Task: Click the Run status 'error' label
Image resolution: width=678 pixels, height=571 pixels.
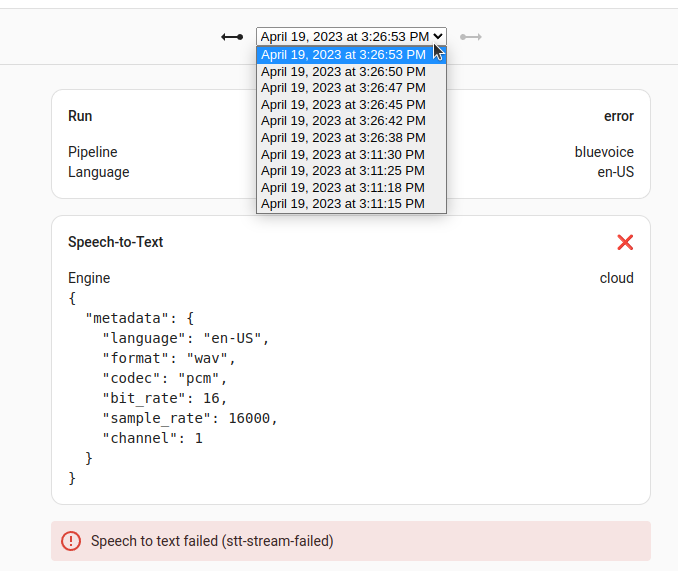Action: [618, 116]
